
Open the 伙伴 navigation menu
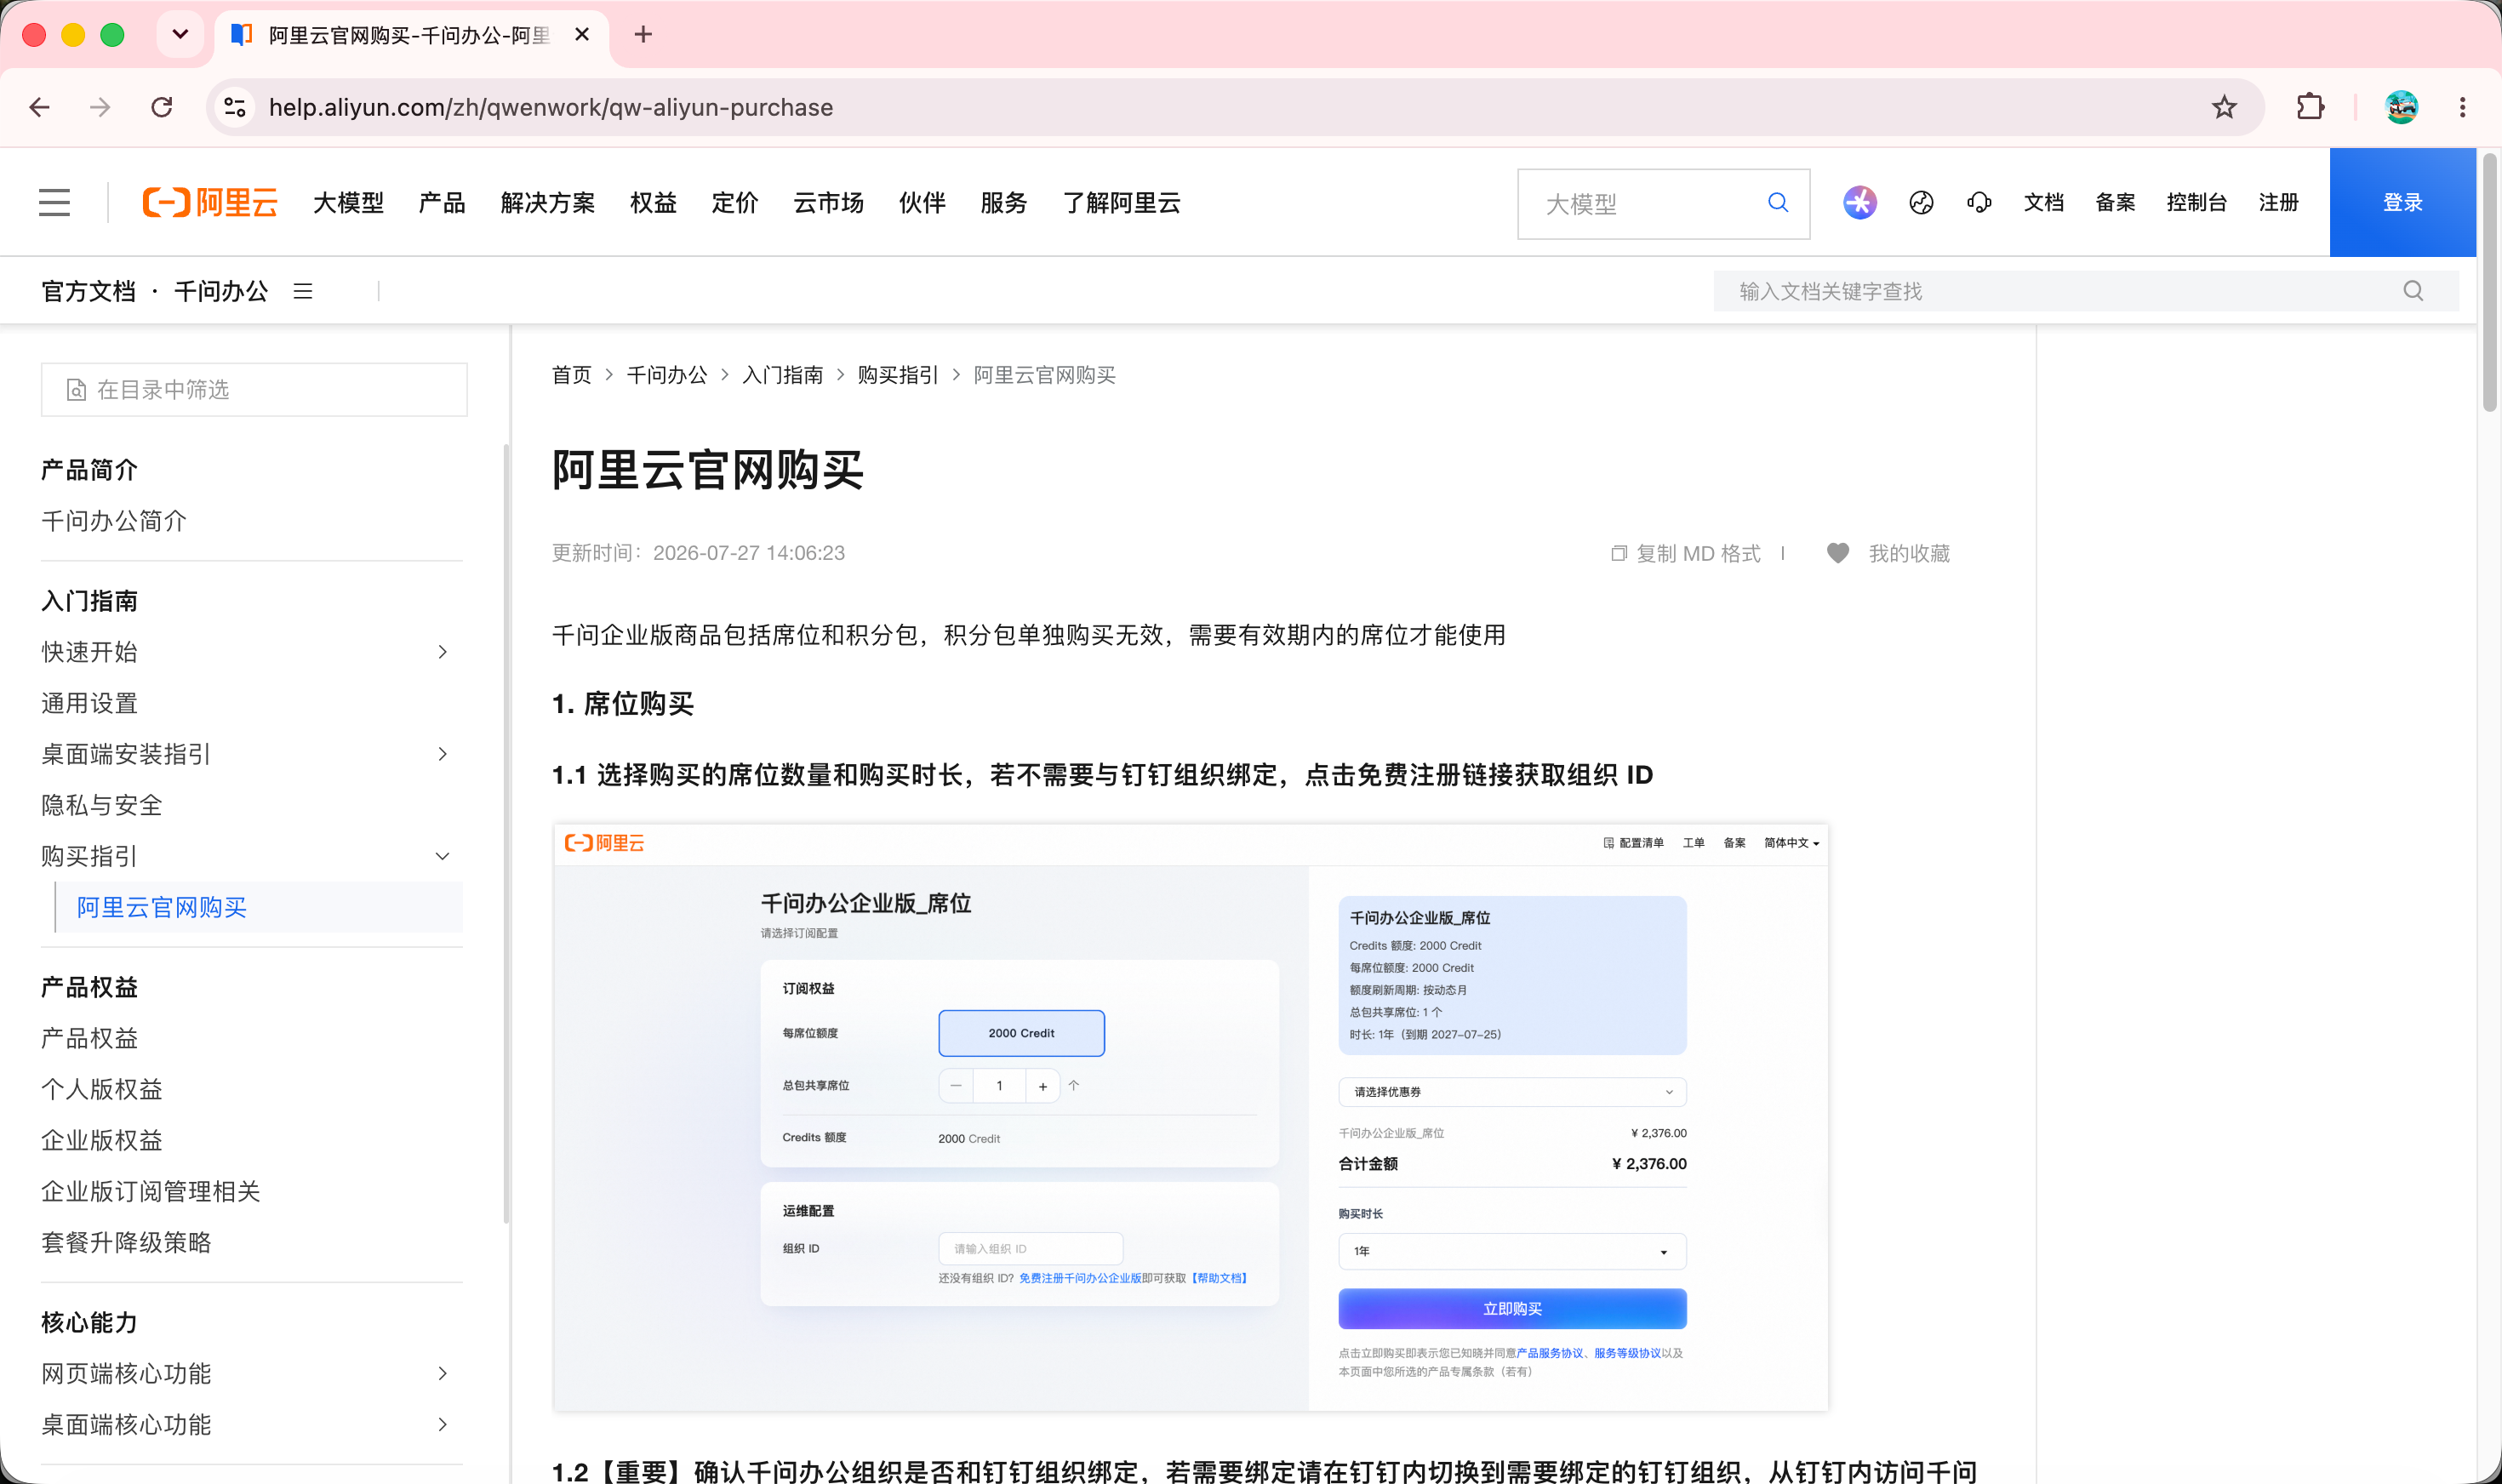tap(922, 203)
